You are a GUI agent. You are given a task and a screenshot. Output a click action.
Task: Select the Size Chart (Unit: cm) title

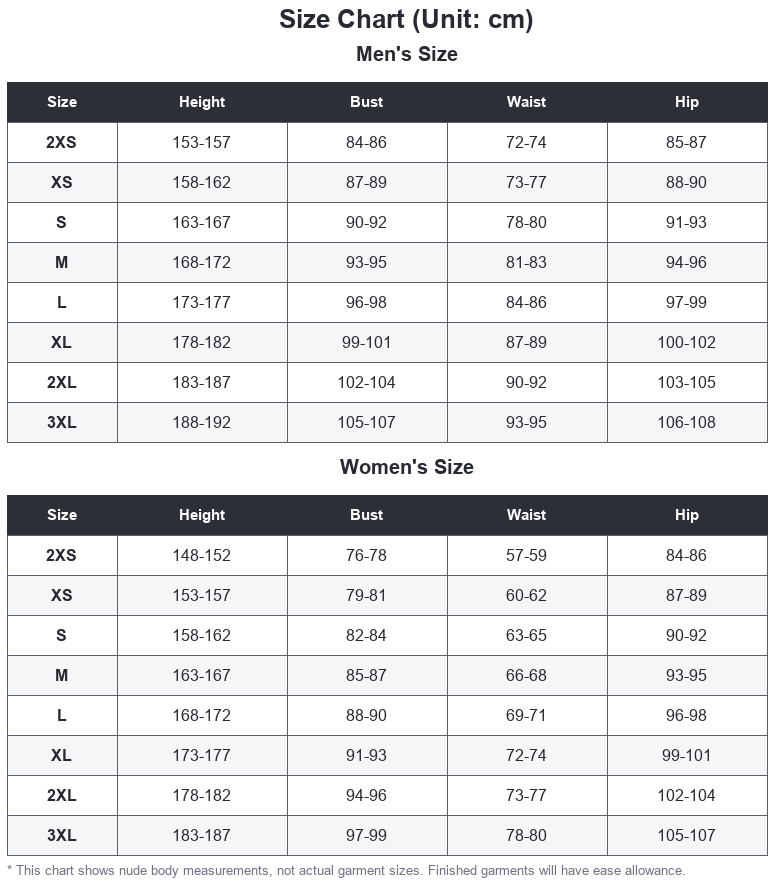(406, 19)
